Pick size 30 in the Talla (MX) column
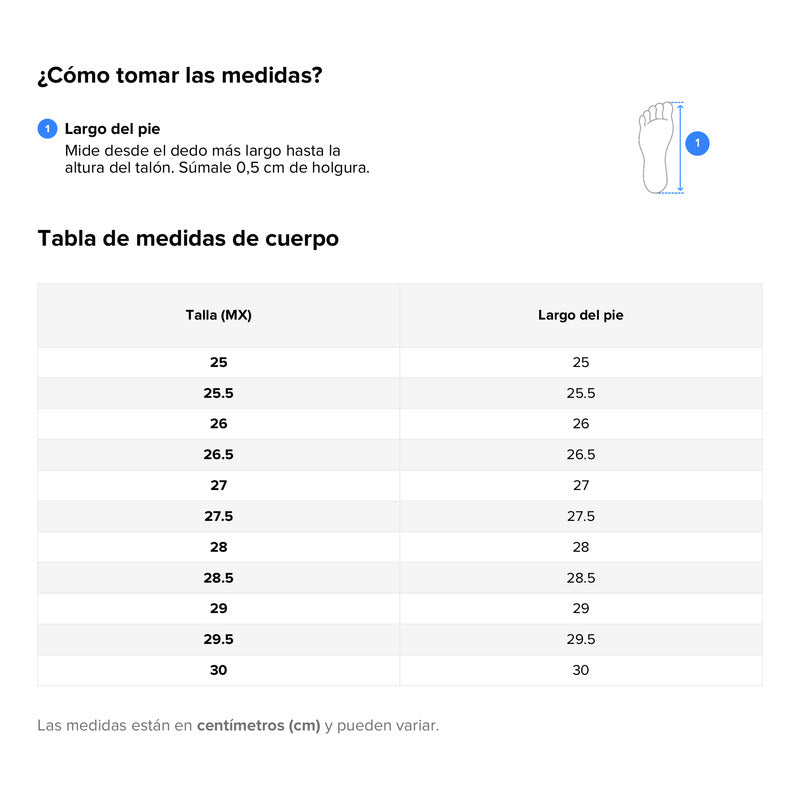The image size is (800, 800). [x=218, y=670]
